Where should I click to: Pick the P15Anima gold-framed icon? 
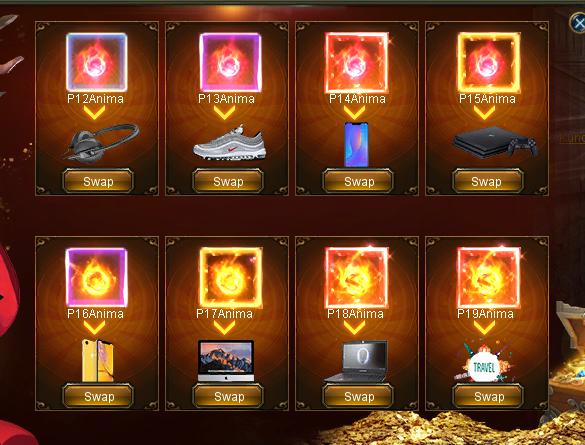[489, 62]
